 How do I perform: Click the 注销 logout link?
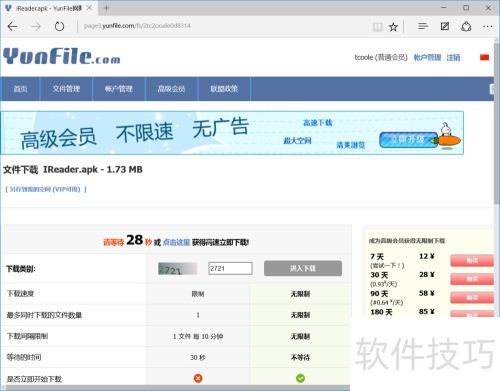453,57
